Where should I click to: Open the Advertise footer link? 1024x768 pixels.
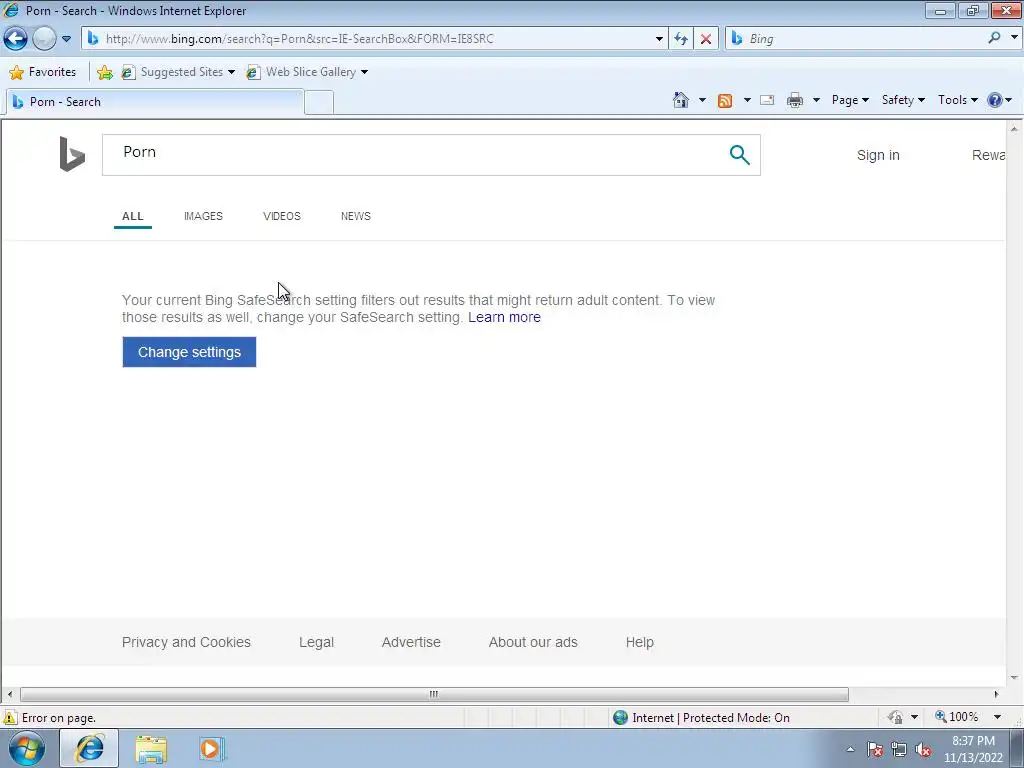tap(411, 643)
